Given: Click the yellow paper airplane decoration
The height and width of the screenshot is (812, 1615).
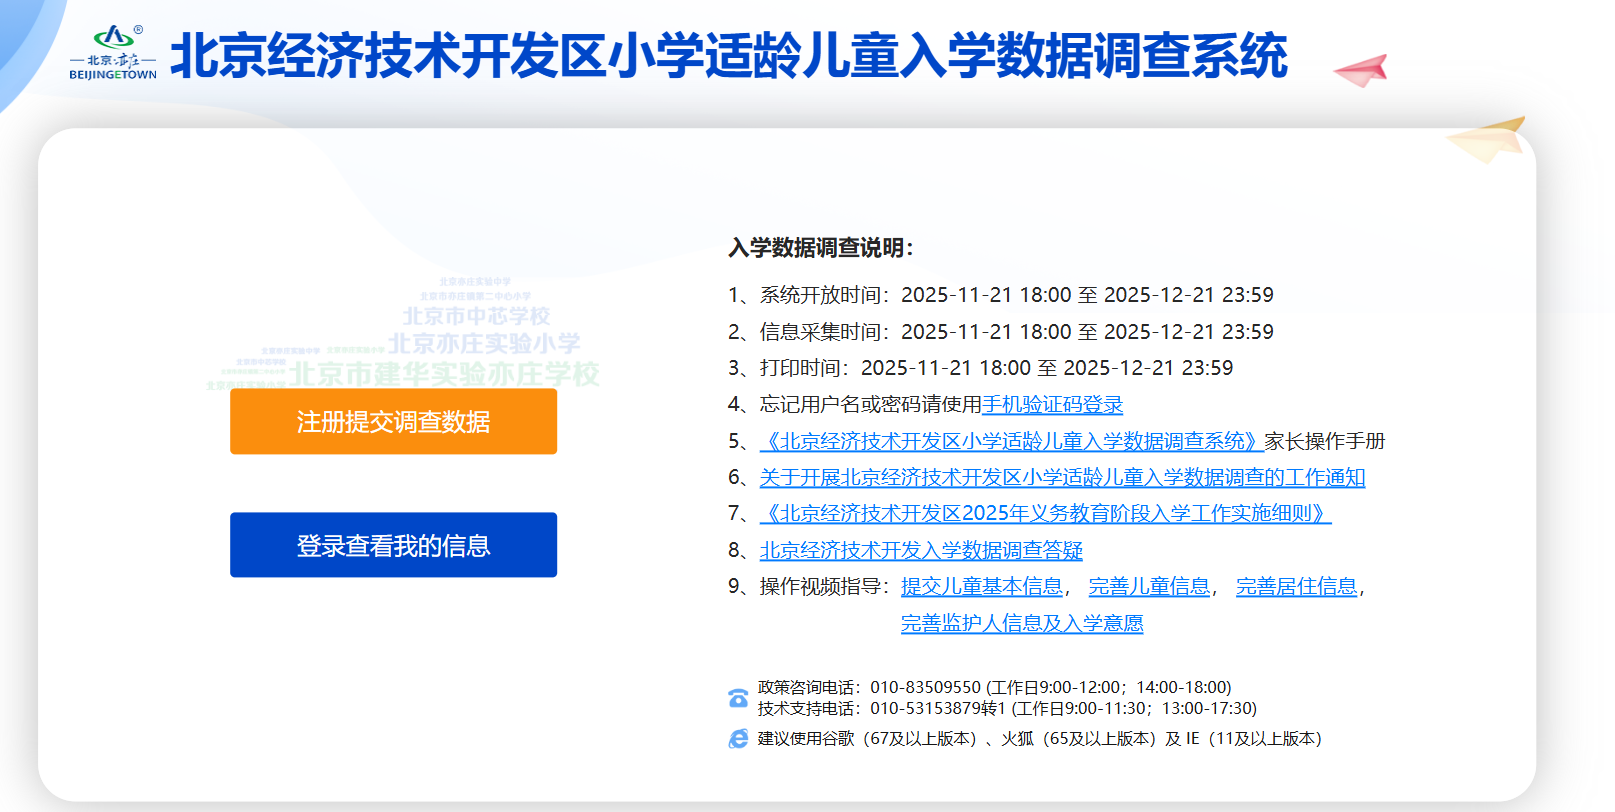Looking at the screenshot, I should tap(1487, 140).
